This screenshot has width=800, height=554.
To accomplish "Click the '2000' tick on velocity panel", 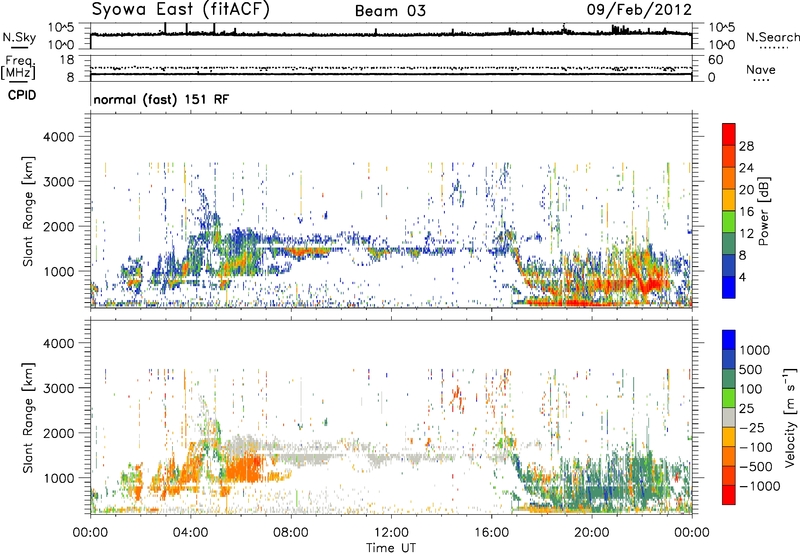I will [59, 433].
